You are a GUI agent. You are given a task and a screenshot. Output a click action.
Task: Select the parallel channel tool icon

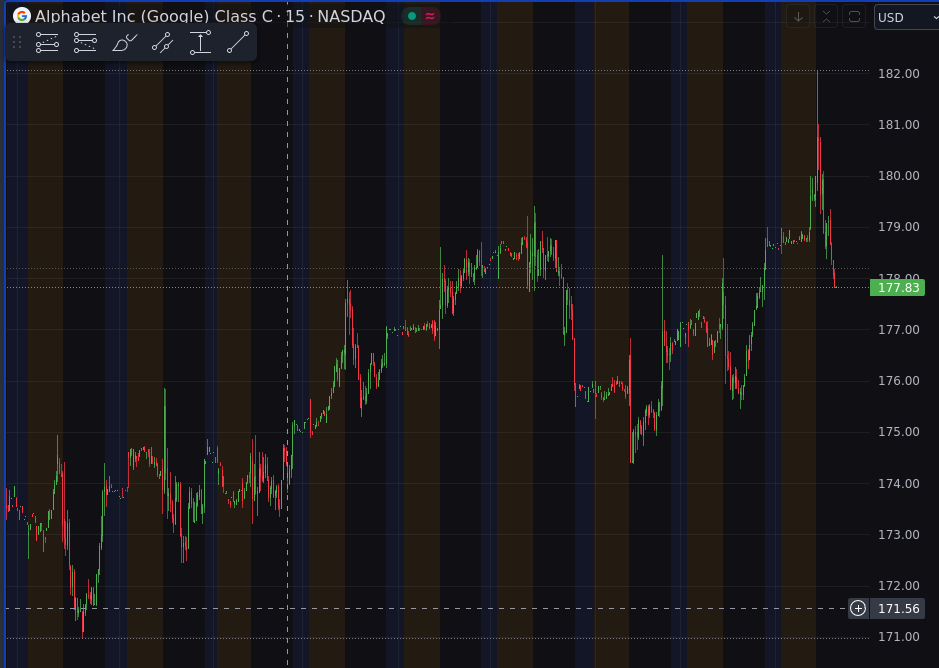(162, 43)
